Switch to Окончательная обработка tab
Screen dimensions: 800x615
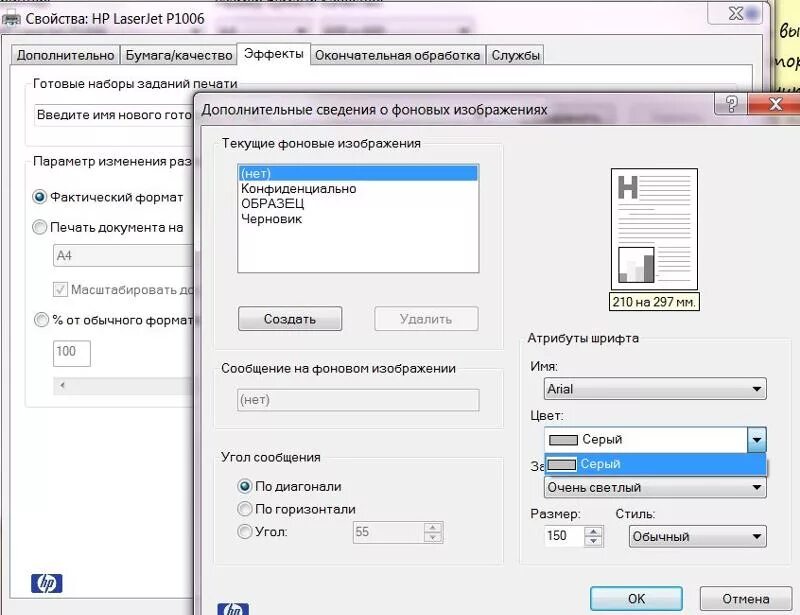pos(397,55)
